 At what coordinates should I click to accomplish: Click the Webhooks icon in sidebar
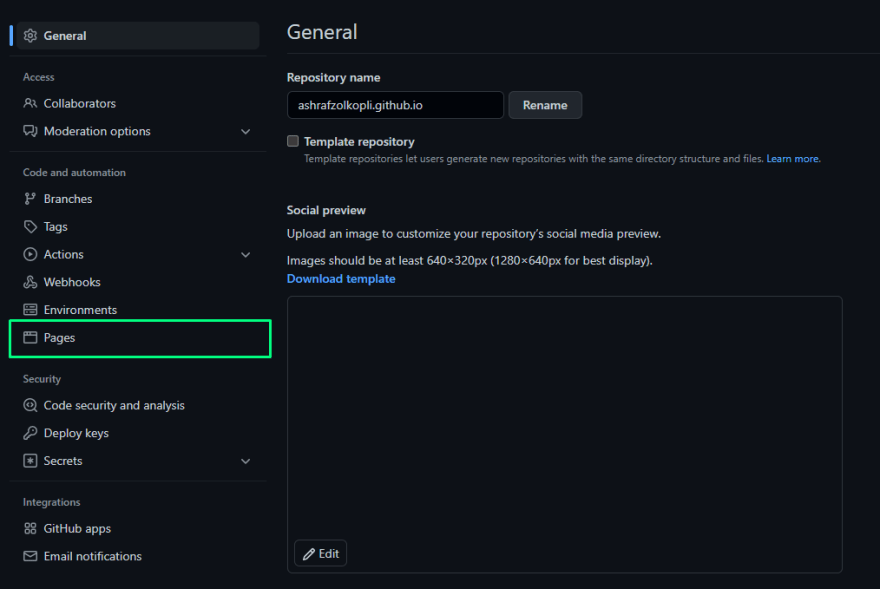coord(30,282)
